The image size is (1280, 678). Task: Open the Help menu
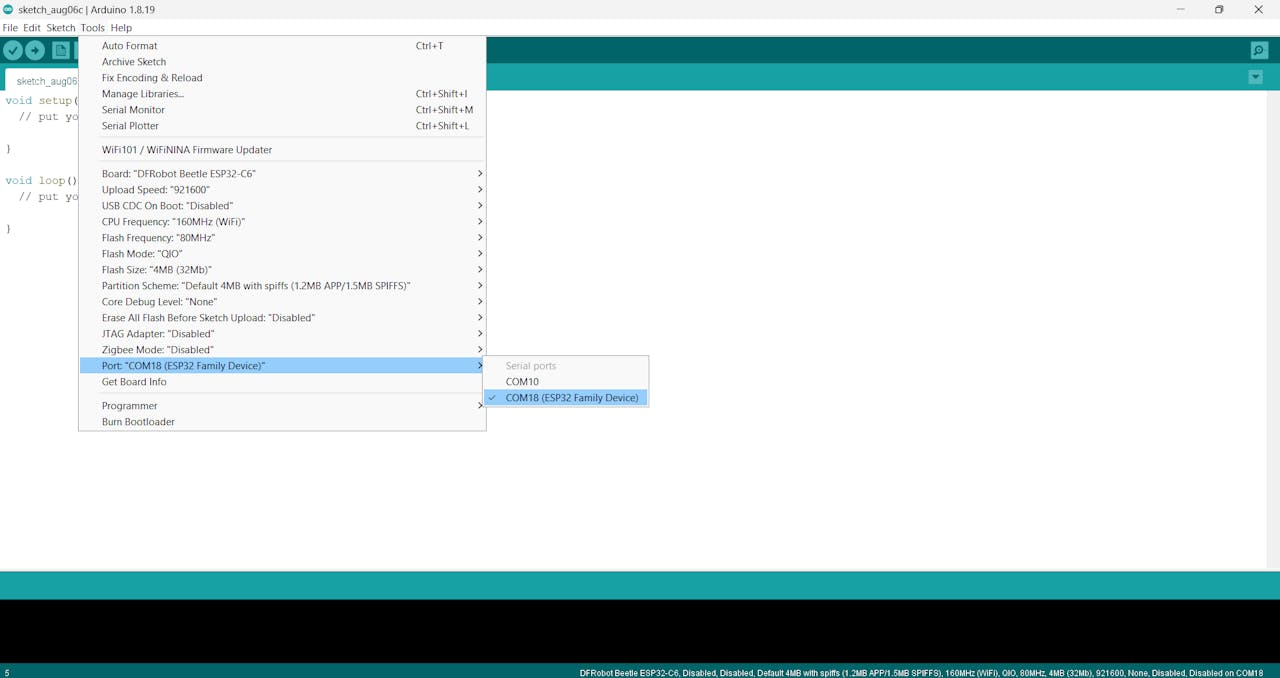121,28
